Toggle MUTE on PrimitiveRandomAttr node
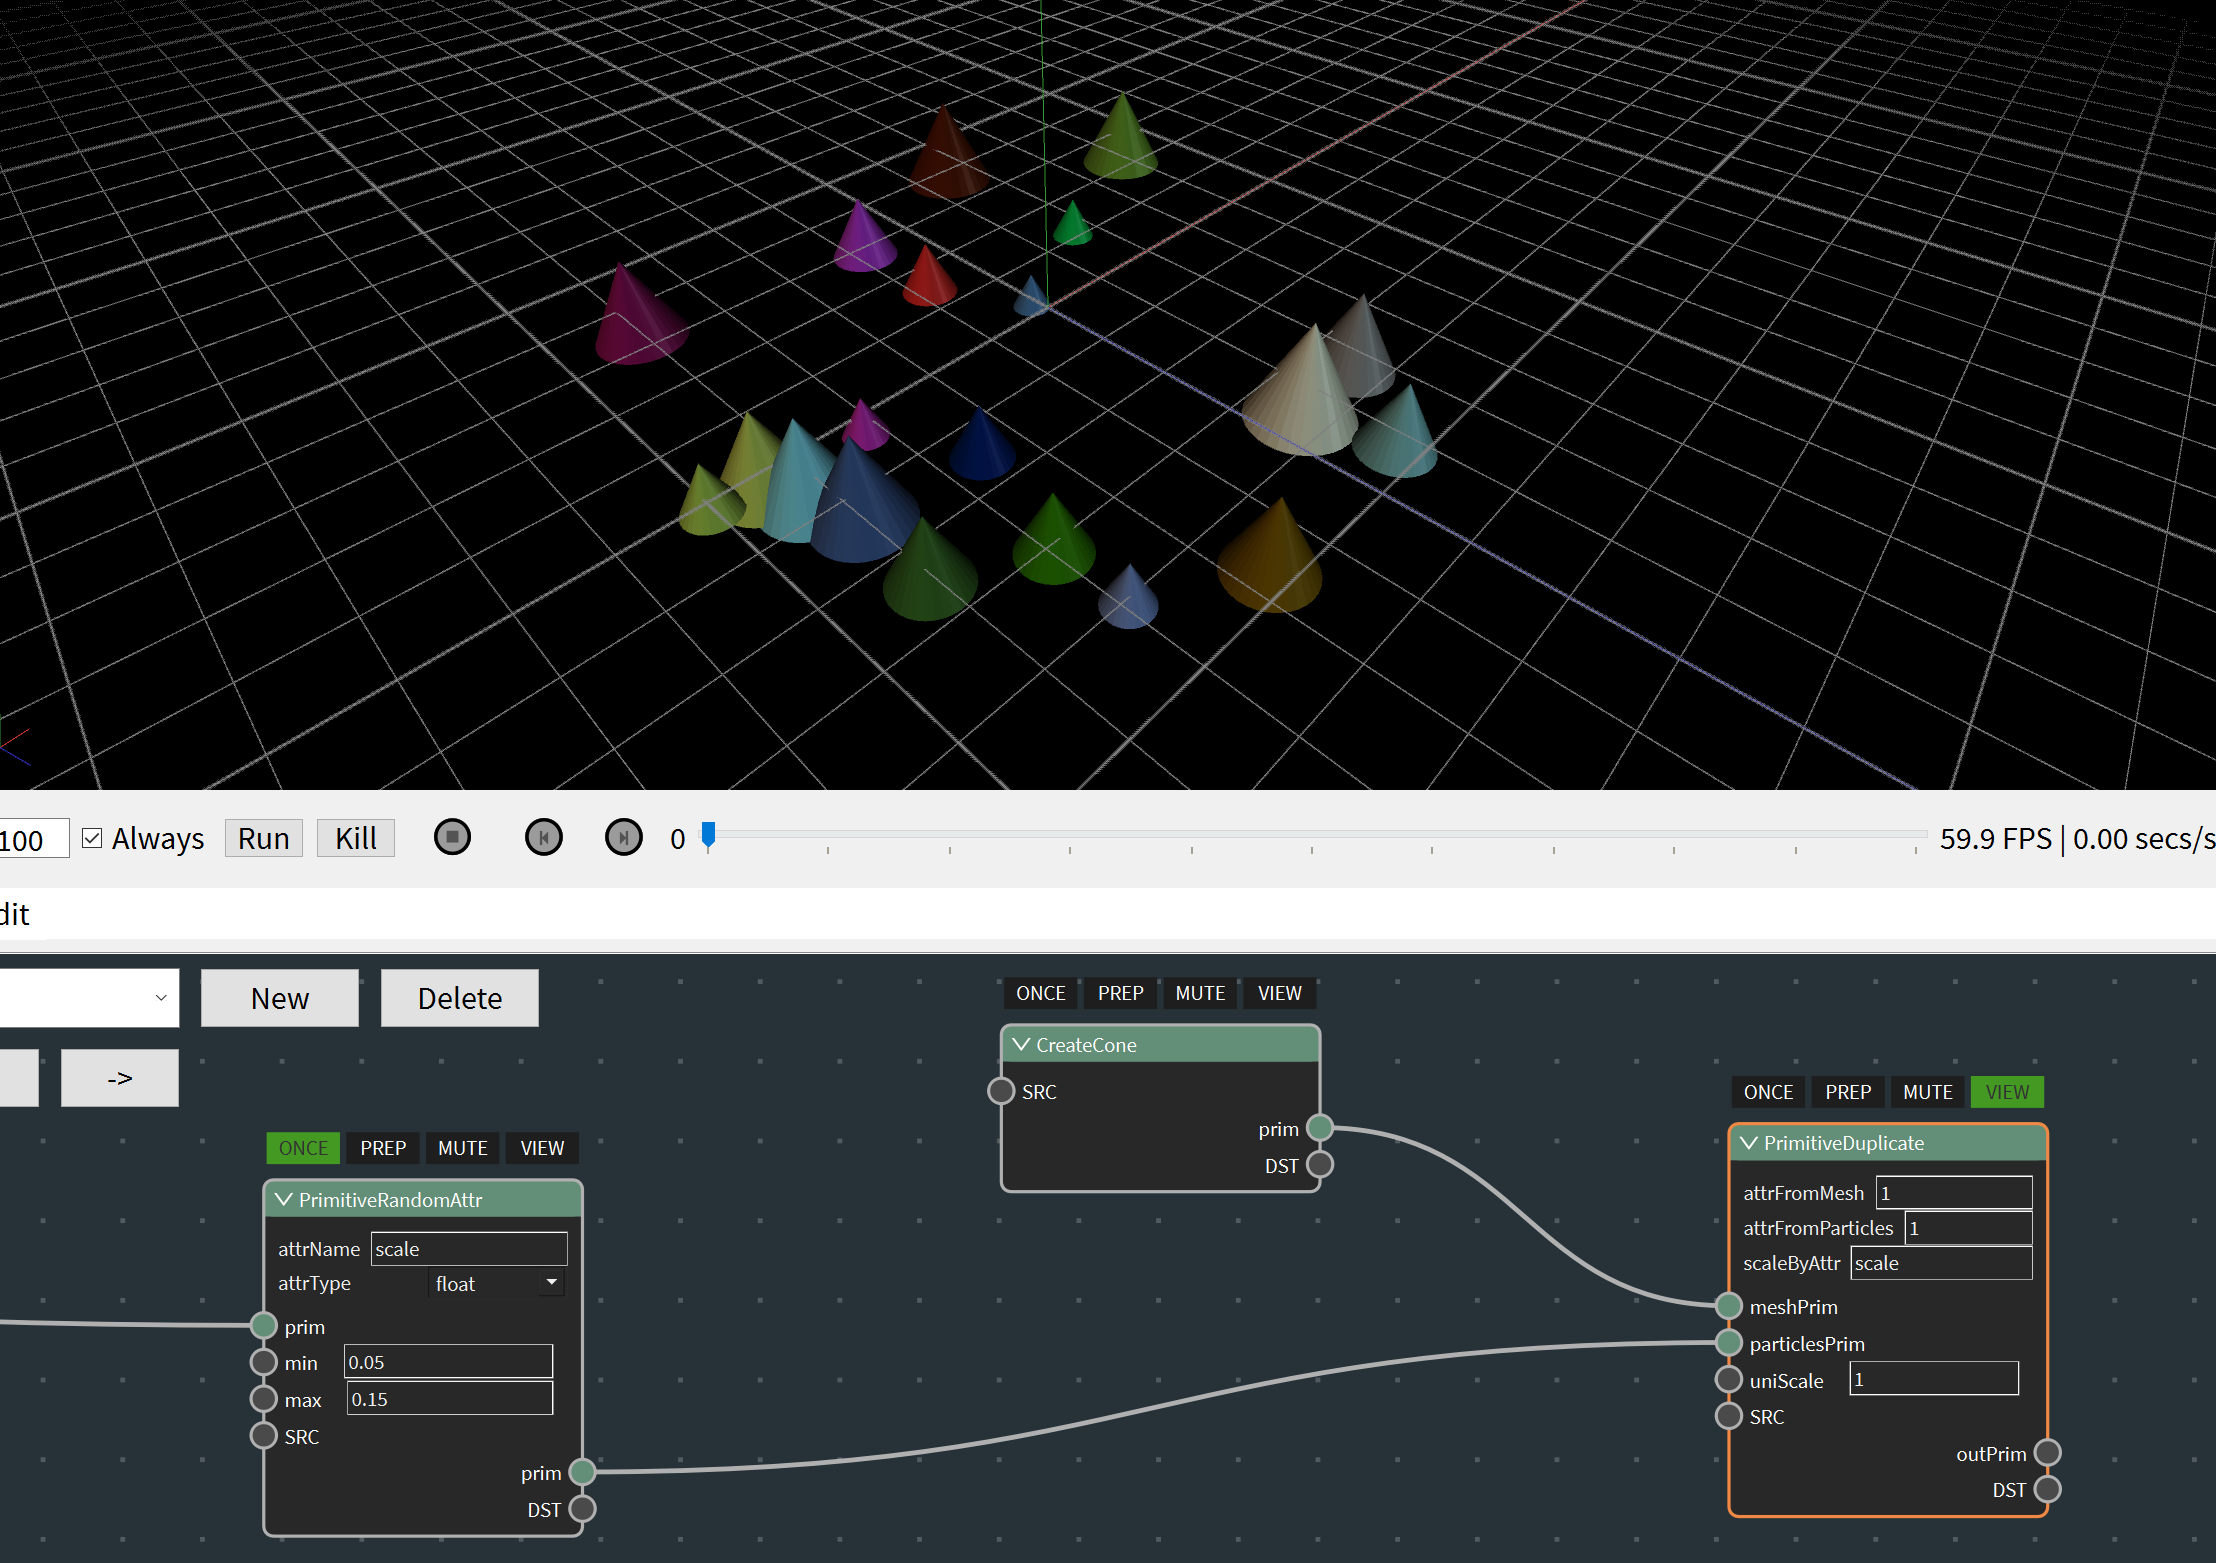 tap(463, 1148)
